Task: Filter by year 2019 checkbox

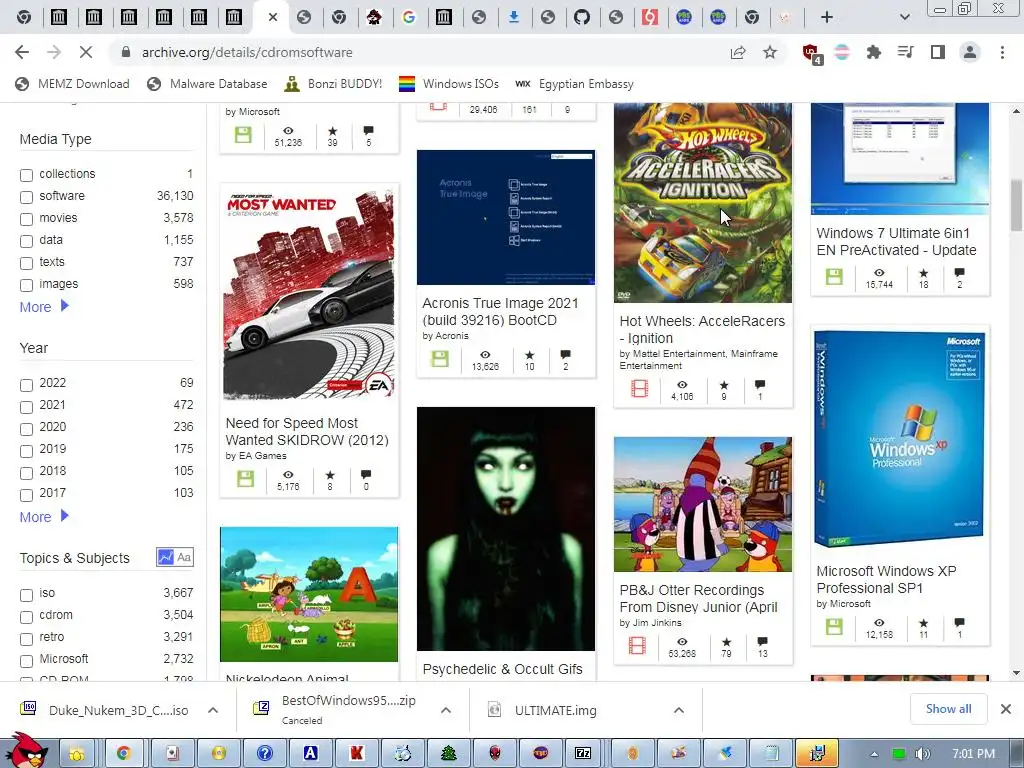Action: point(26,451)
